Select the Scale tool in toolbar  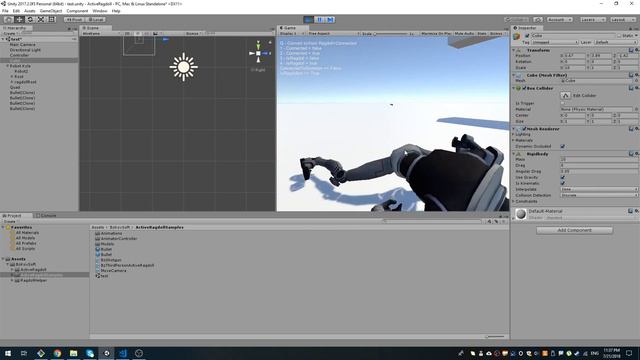(x=41, y=20)
